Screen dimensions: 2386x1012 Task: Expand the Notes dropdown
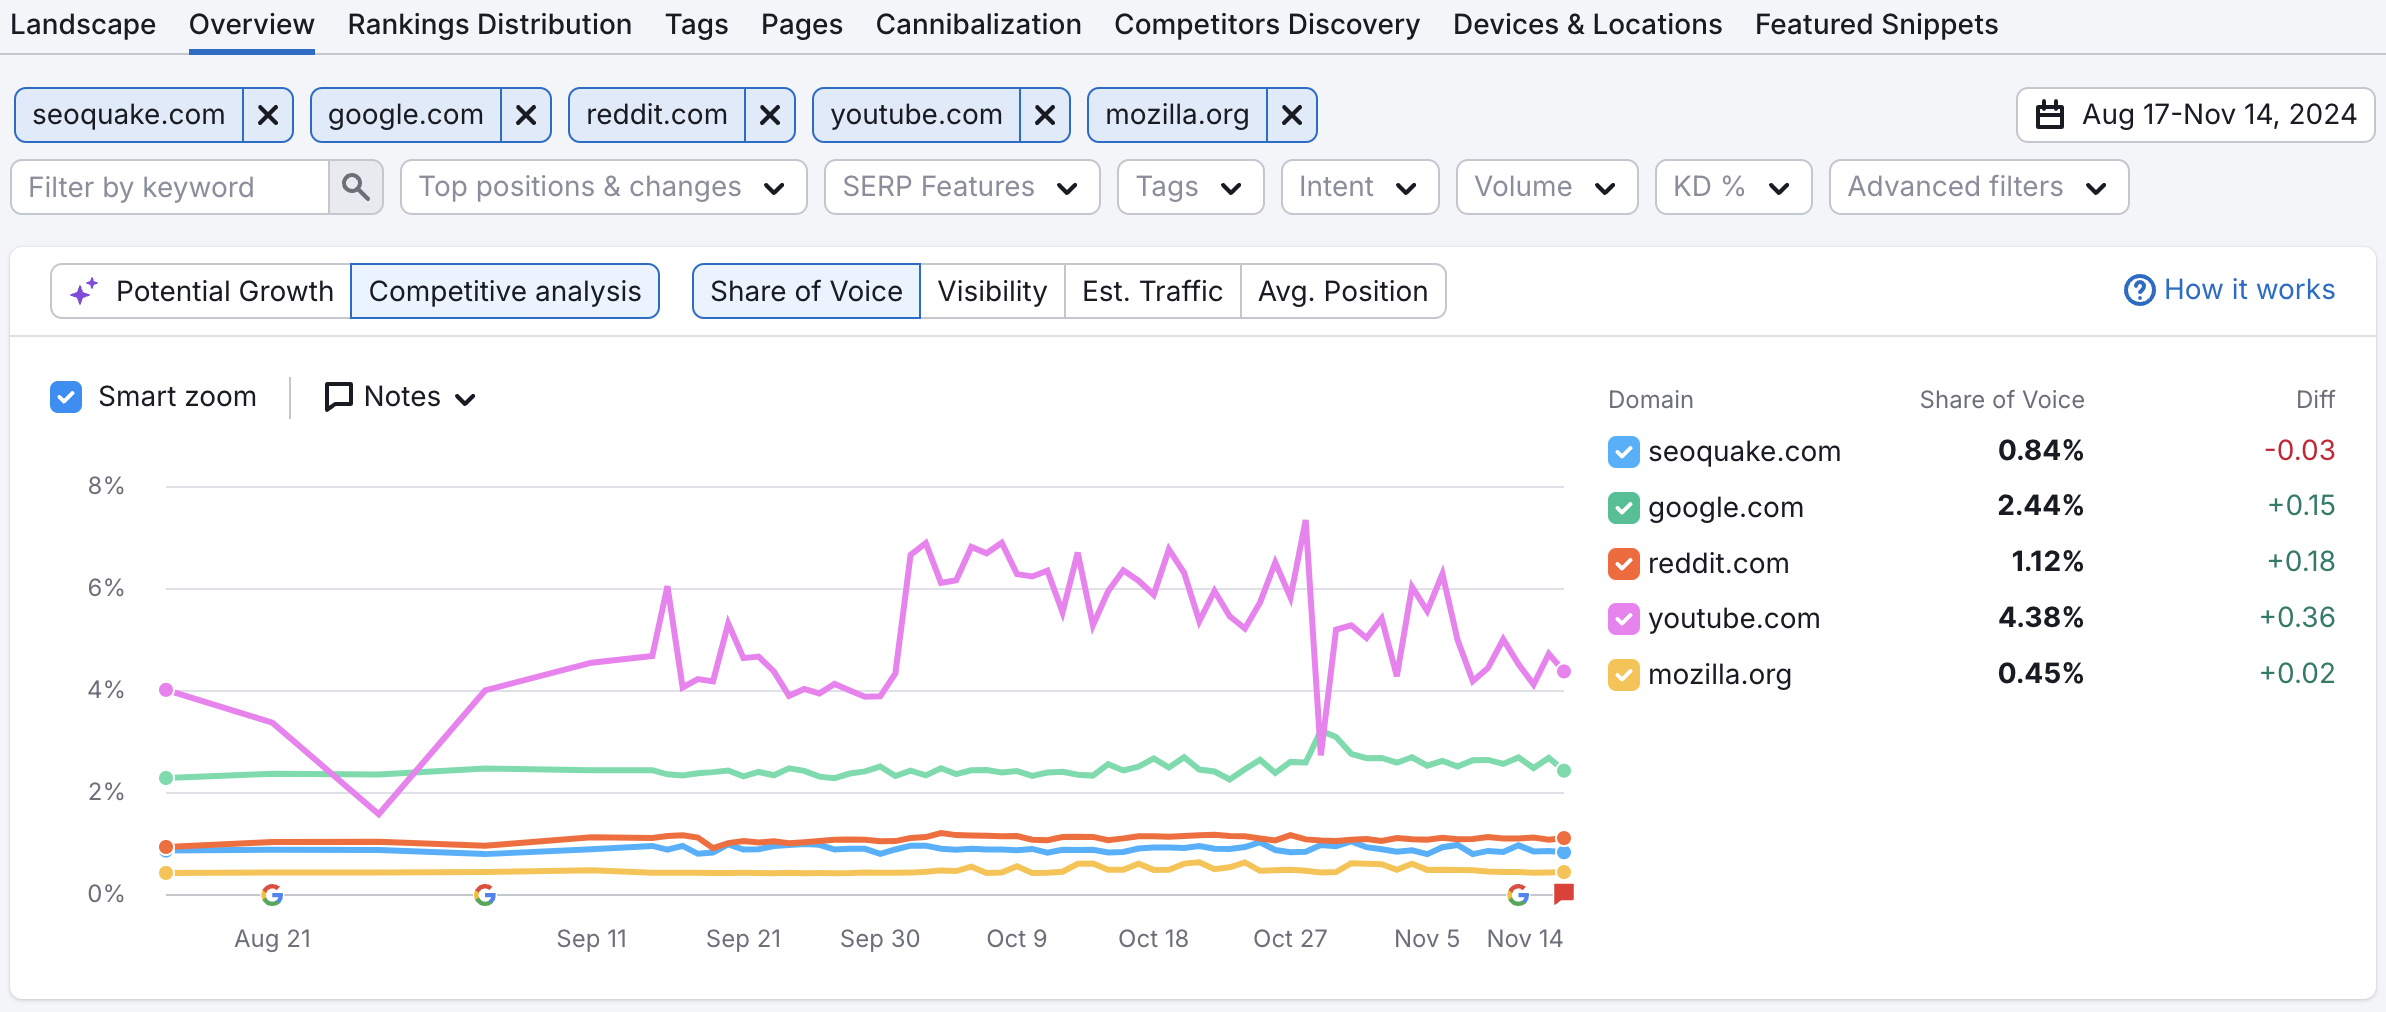tap(400, 397)
